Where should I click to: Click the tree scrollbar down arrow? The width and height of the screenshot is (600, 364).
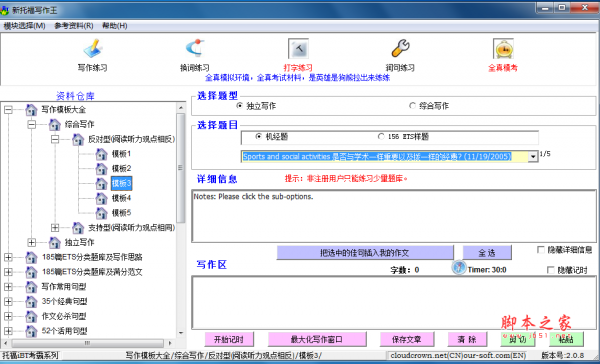point(181,333)
